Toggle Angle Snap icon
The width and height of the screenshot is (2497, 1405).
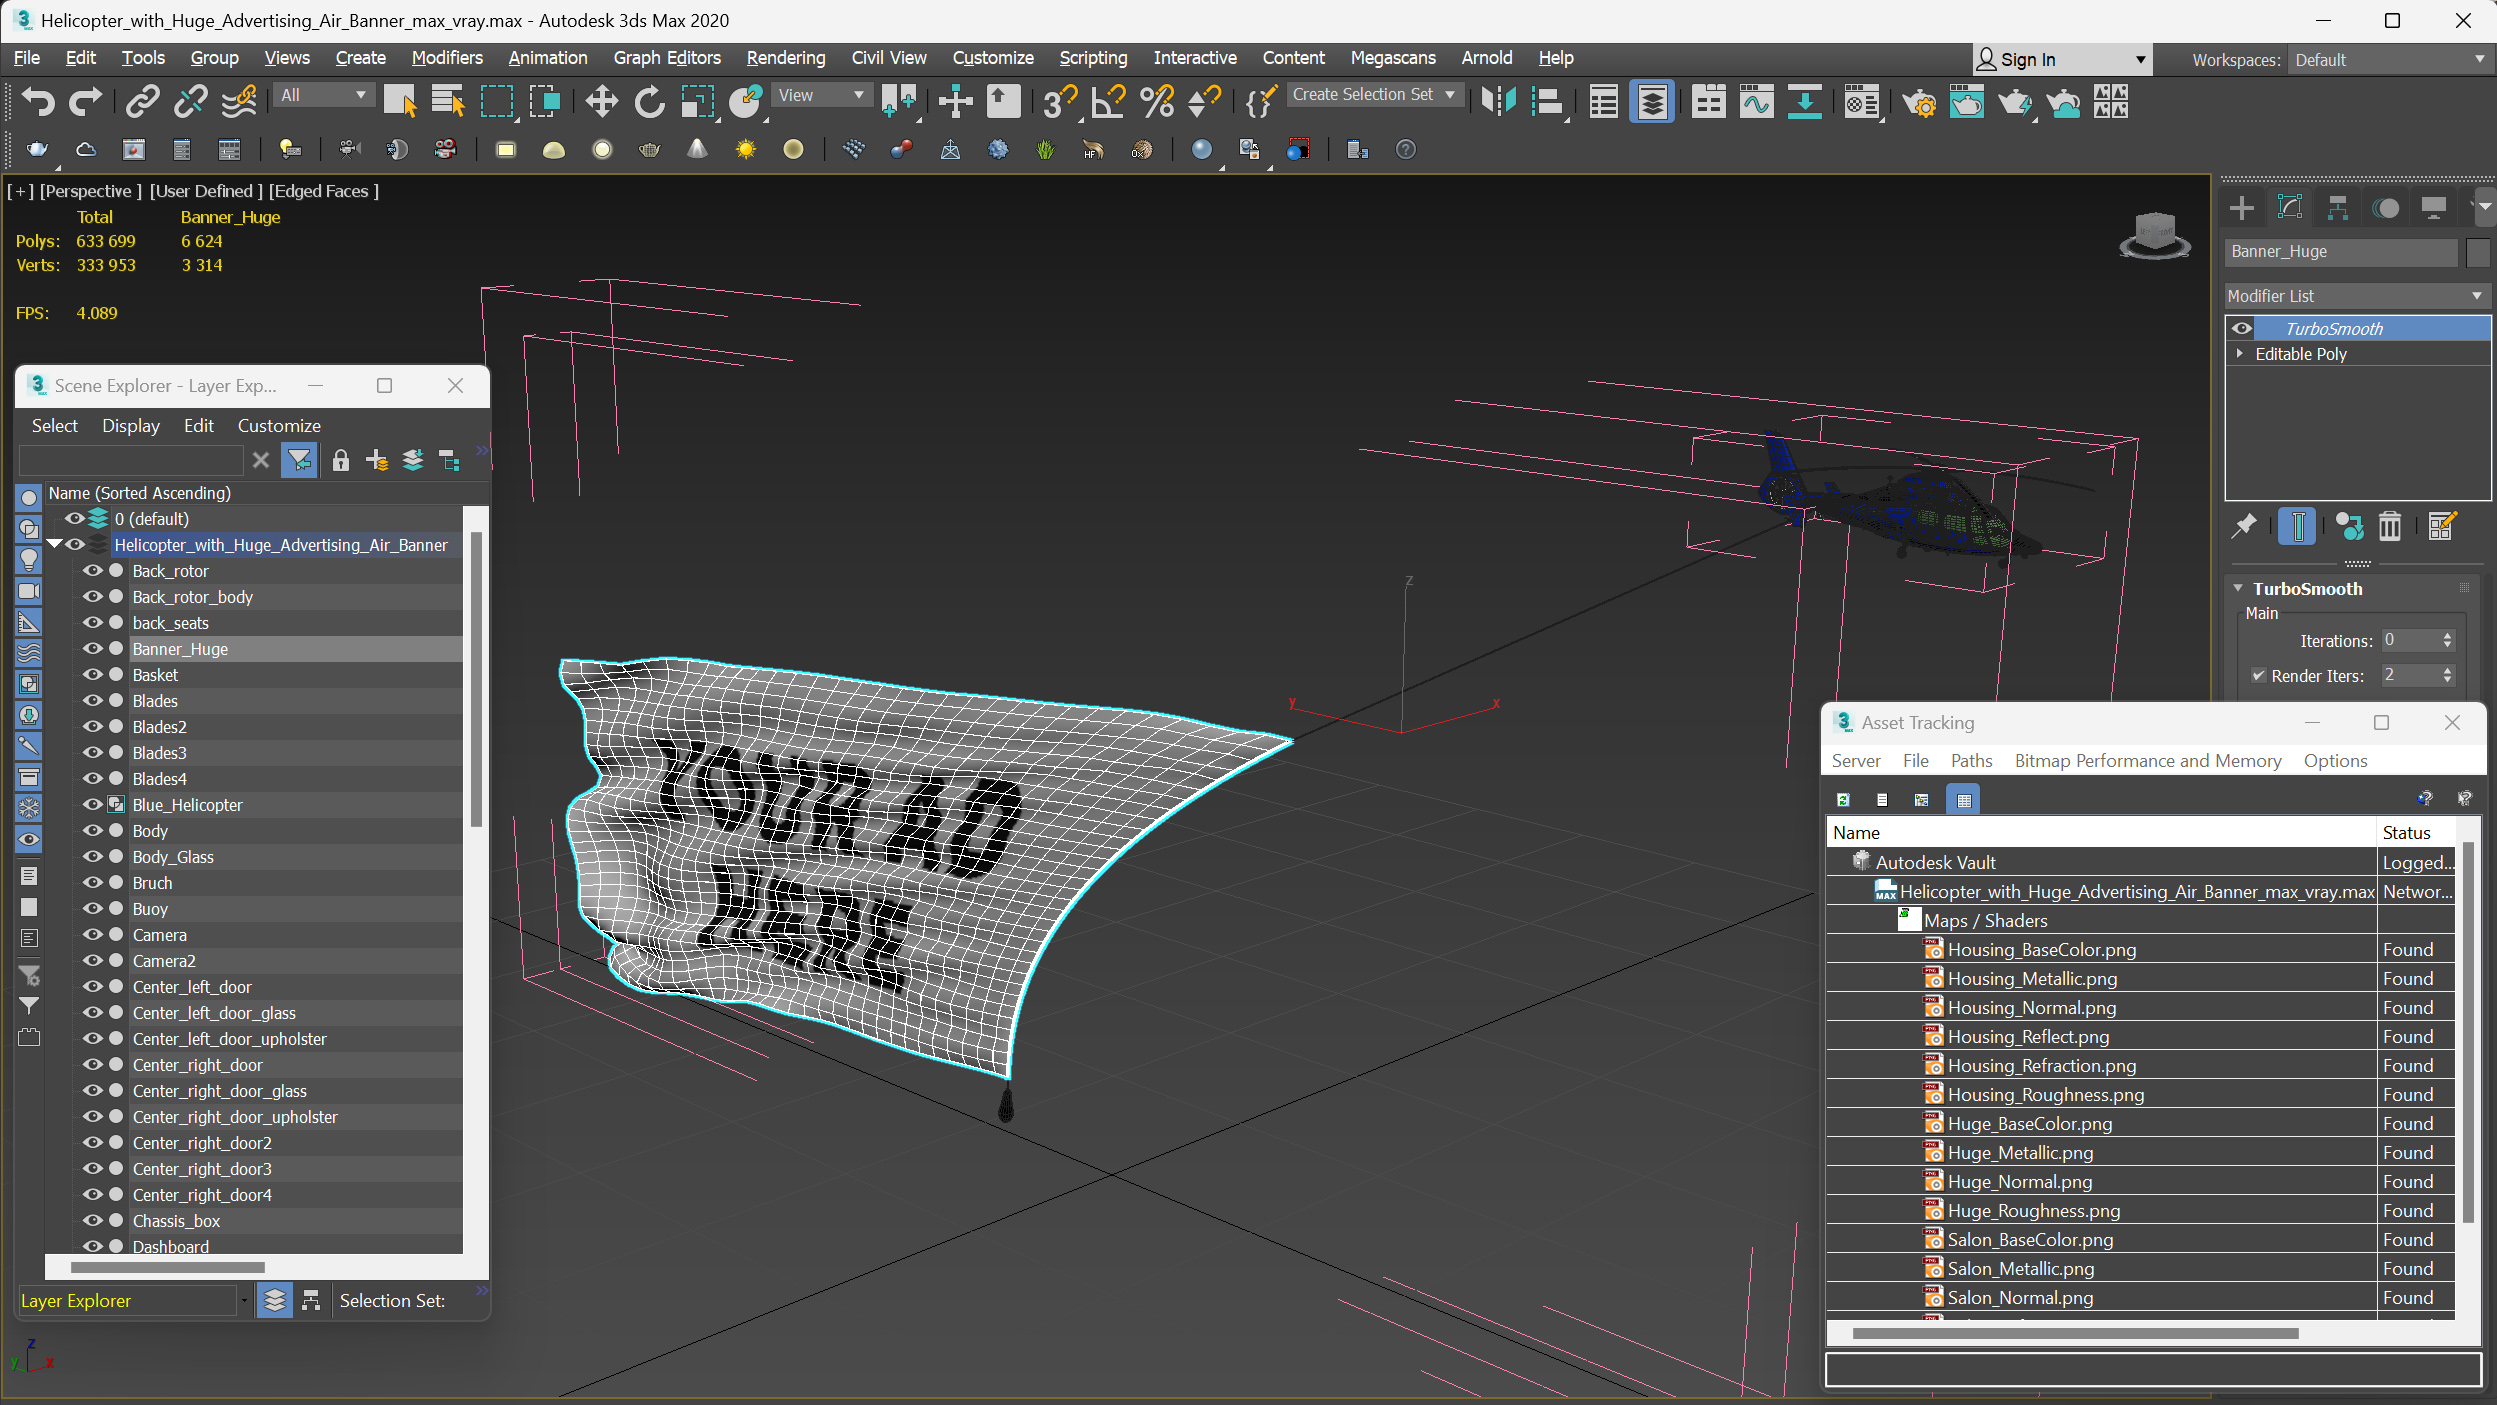coord(1108,101)
